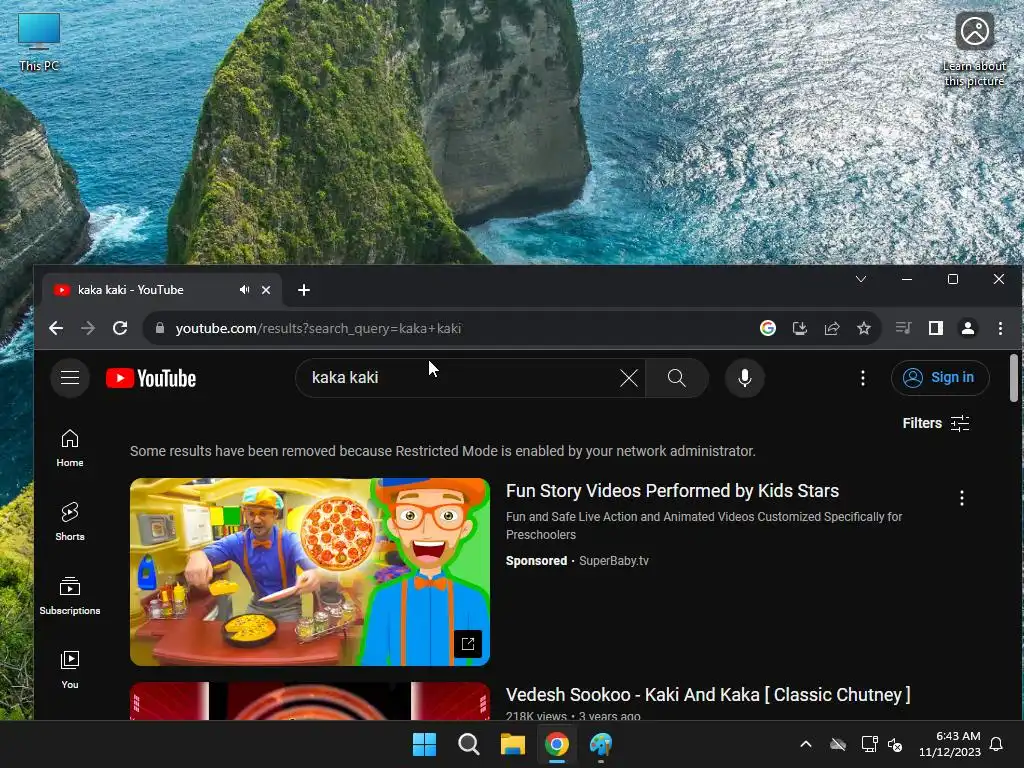The width and height of the screenshot is (1024, 768).
Task: Click the Chrome icon in the taskbar
Action: [x=556, y=744]
